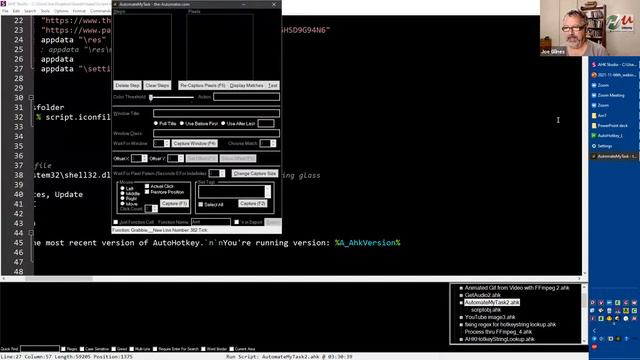Click the Test button
640x360 pixels.
coord(273,86)
